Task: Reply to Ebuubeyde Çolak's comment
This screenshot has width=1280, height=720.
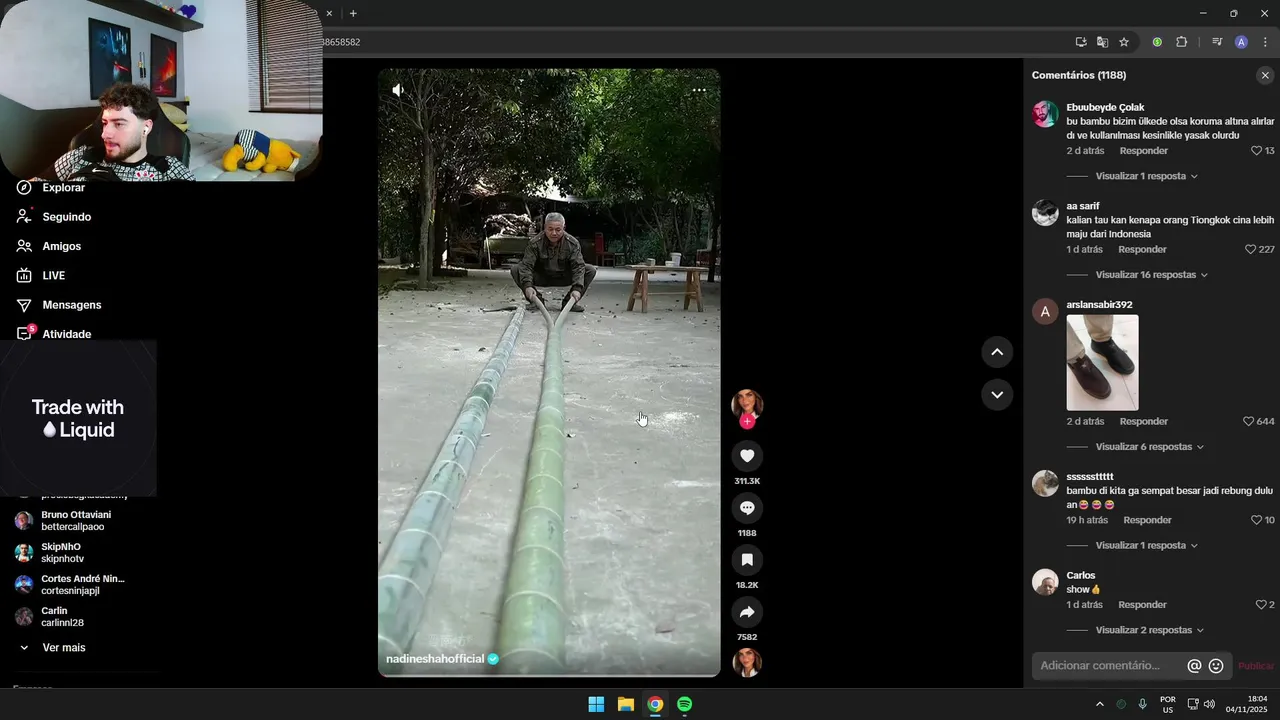Action: pos(1144,151)
